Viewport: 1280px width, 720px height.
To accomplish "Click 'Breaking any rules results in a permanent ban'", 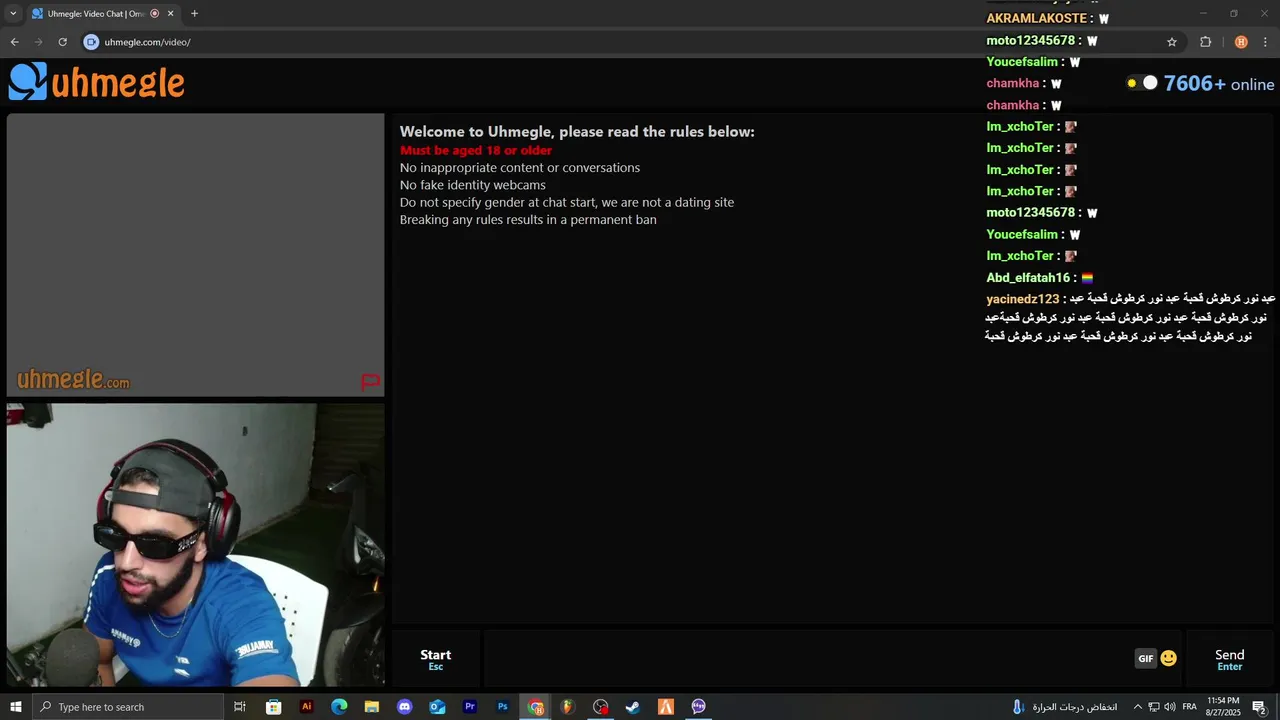I will click(528, 220).
